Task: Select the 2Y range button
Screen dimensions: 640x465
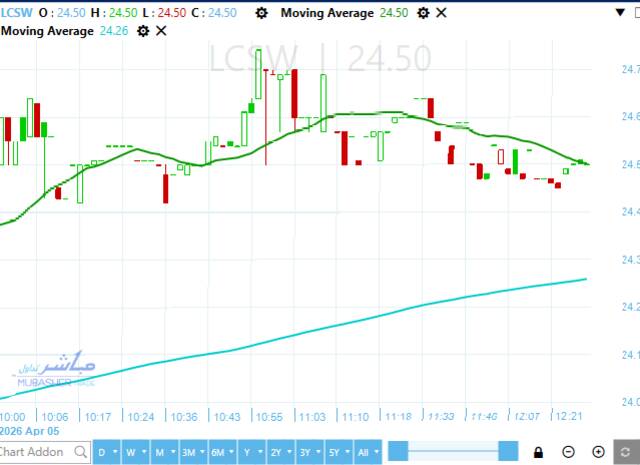Action: pos(276,452)
